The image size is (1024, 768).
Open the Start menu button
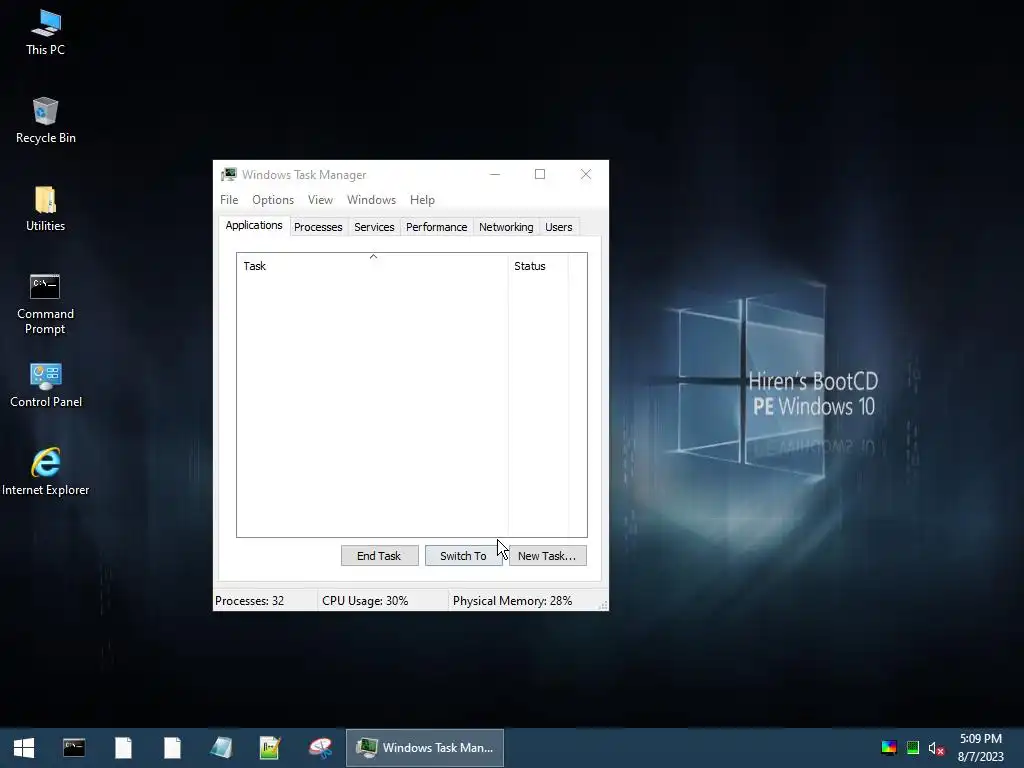(24, 748)
